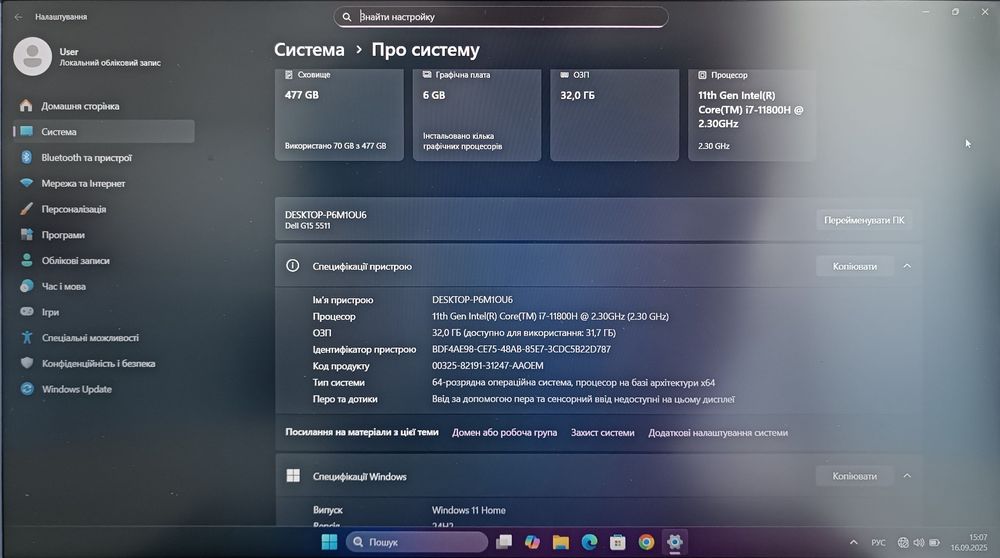Screen dimensions: 1000x558
Task: Open the Windows Start menu
Action: 329,542
